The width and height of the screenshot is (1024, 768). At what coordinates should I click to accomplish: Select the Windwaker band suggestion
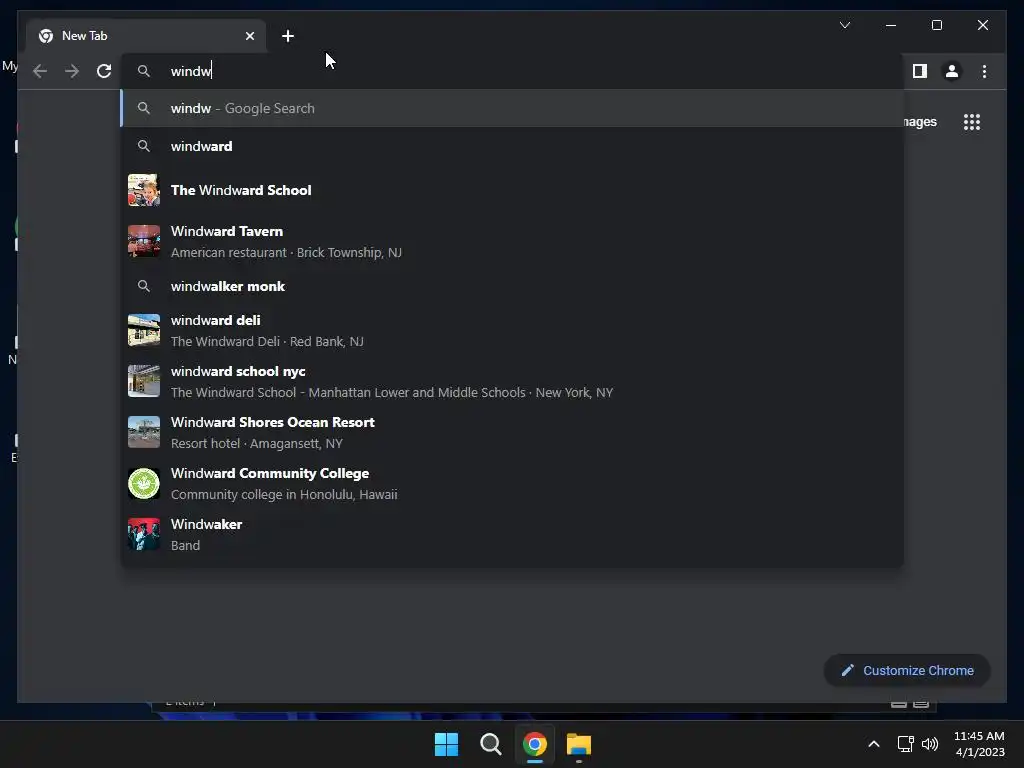pos(513,534)
